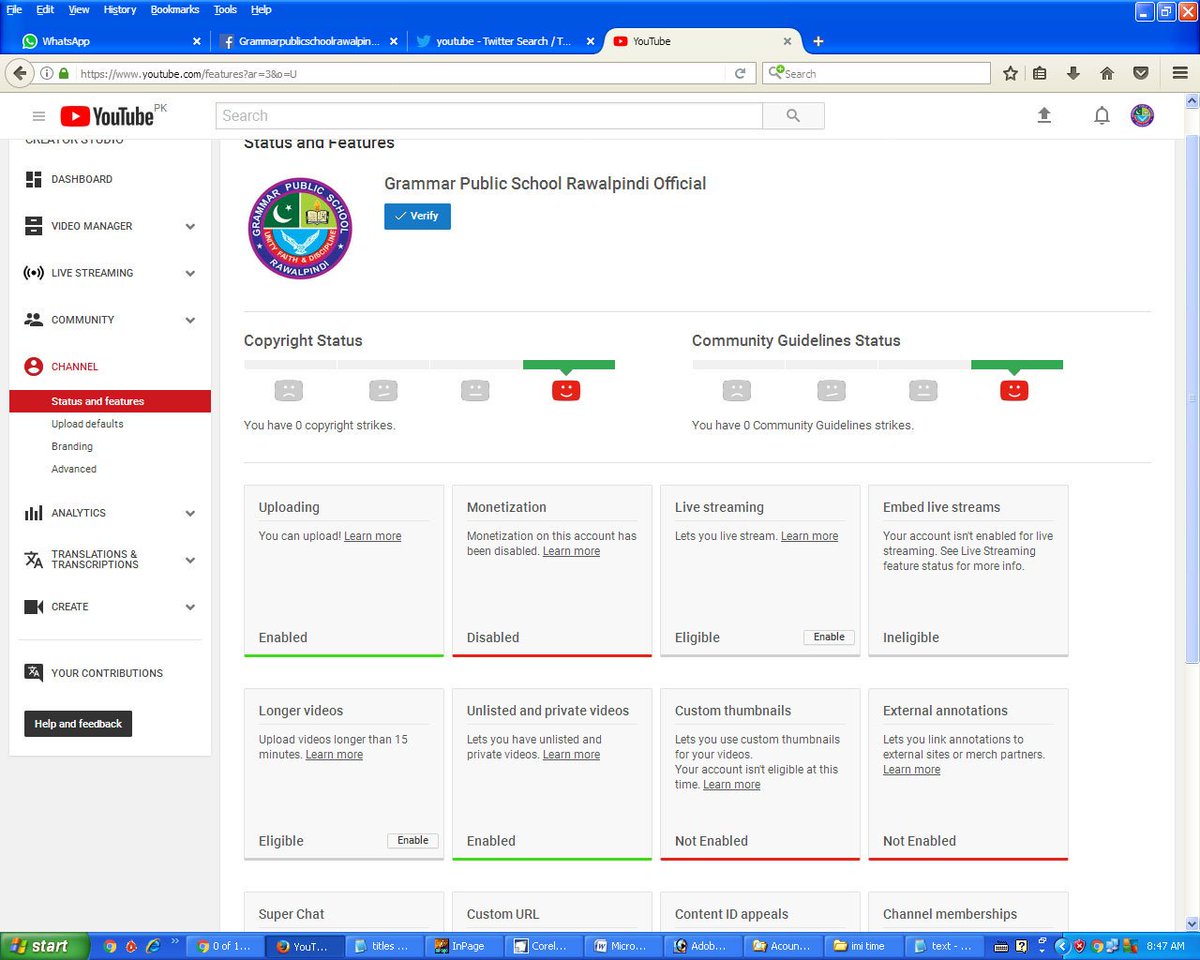
Task: Click Firefox back arrow button
Action: (x=19, y=73)
